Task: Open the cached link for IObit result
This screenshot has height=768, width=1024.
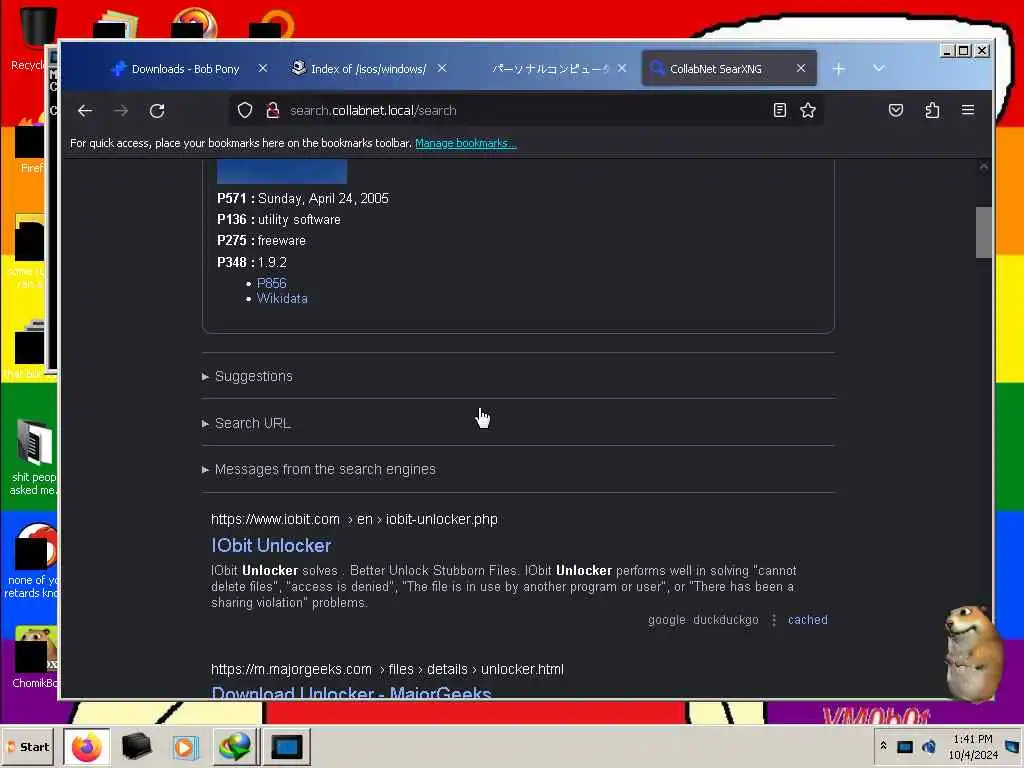Action: point(807,620)
